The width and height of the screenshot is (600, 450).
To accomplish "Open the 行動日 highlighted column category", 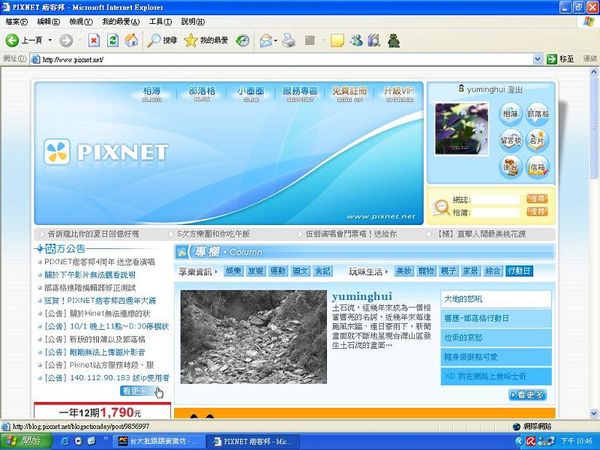I will 519,271.
